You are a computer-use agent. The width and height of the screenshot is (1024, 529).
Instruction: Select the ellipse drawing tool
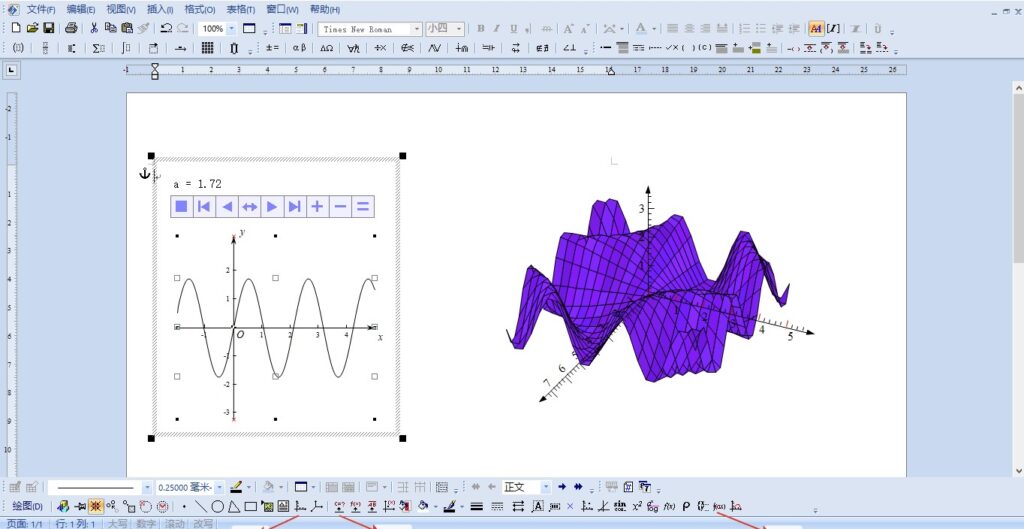pos(217,506)
